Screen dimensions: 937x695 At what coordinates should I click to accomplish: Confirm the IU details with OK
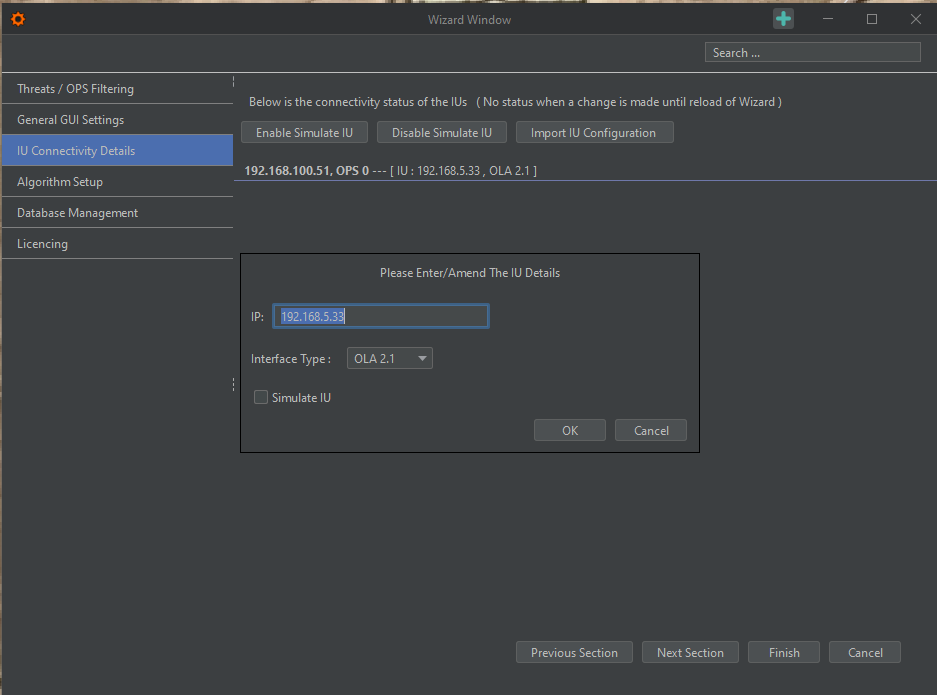569,430
